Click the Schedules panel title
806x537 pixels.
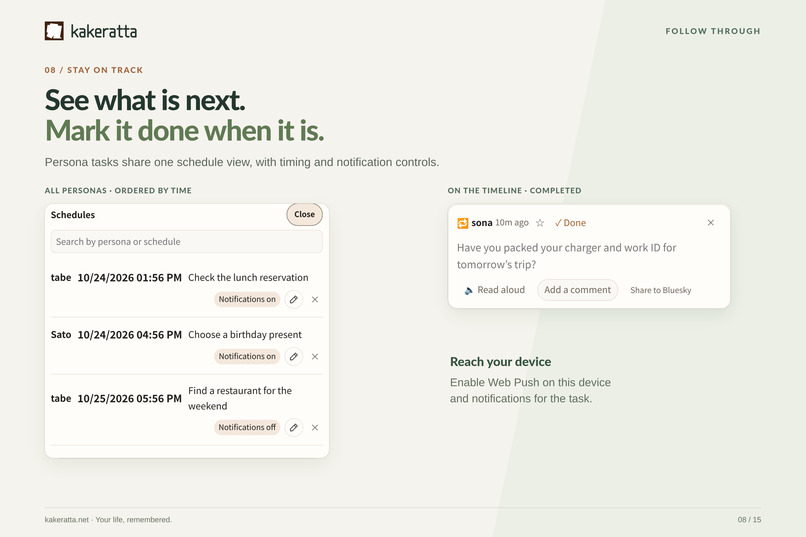[x=72, y=215]
